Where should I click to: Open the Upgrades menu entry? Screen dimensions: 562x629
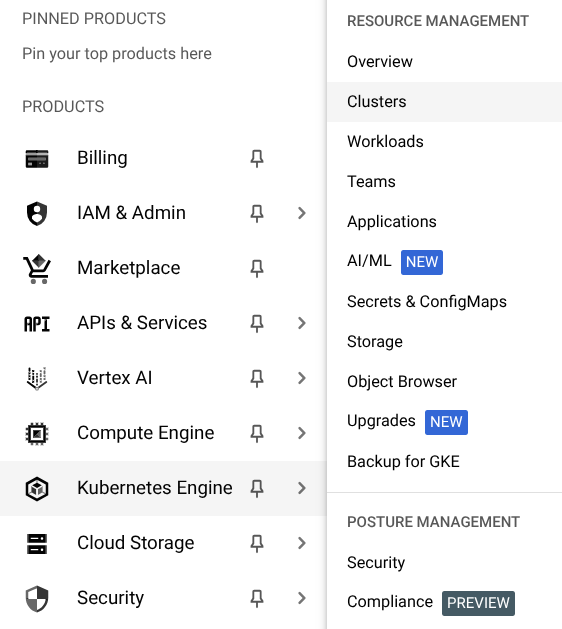pyautogui.click(x=381, y=421)
